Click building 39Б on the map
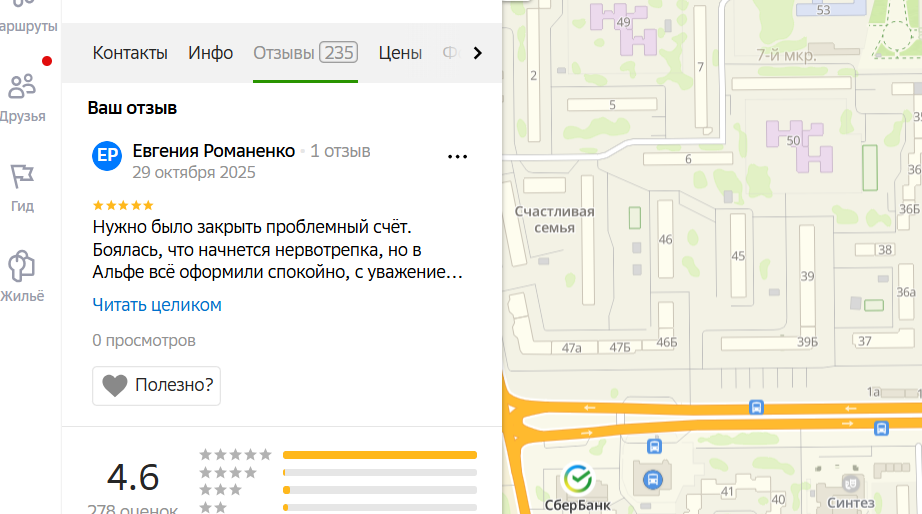Image resolution: width=922 pixels, height=514 pixels. [808, 342]
